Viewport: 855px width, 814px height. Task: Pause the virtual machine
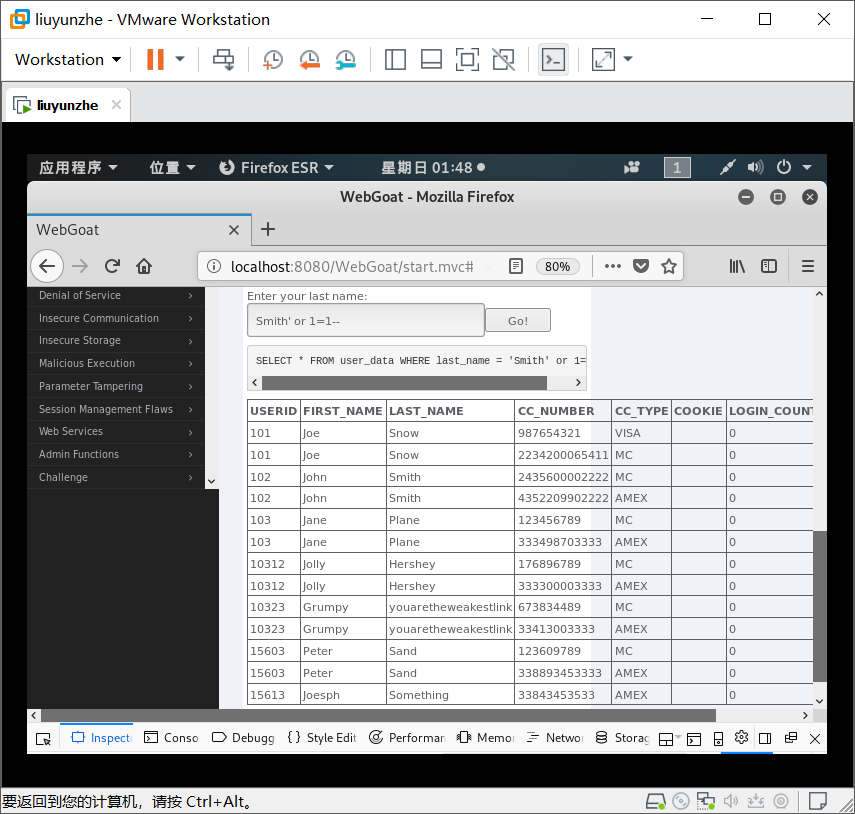155,59
